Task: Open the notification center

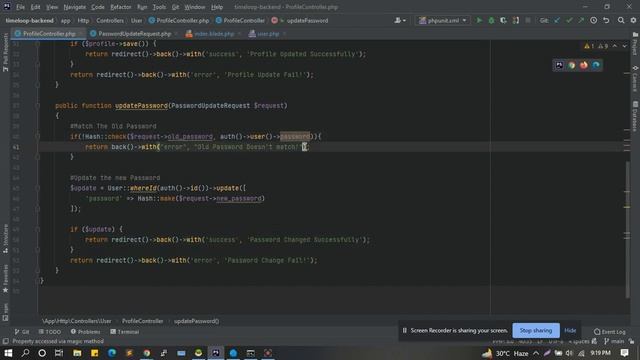Action: (x=624, y=353)
